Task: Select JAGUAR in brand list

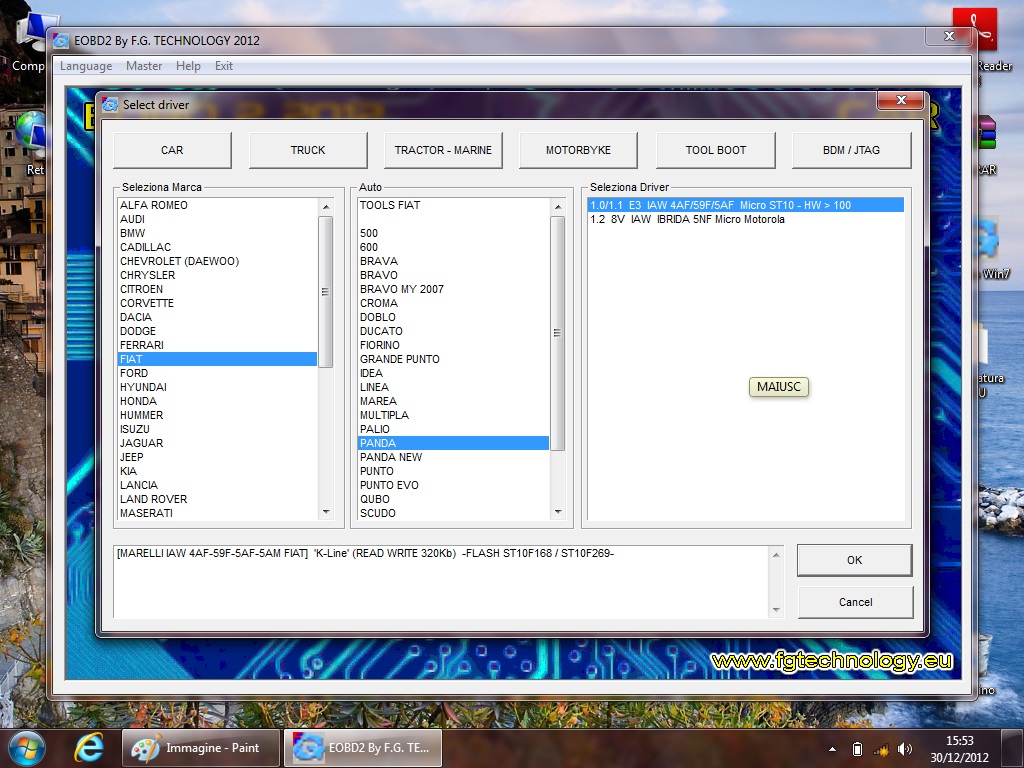Action: click(217, 443)
